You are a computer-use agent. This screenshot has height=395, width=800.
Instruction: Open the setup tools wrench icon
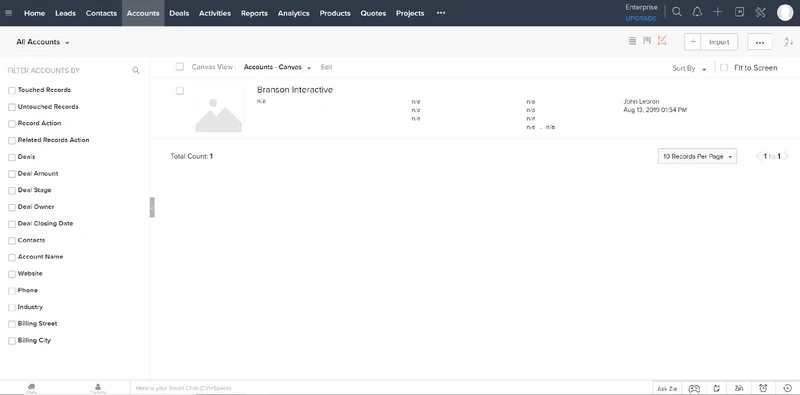tap(760, 12)
